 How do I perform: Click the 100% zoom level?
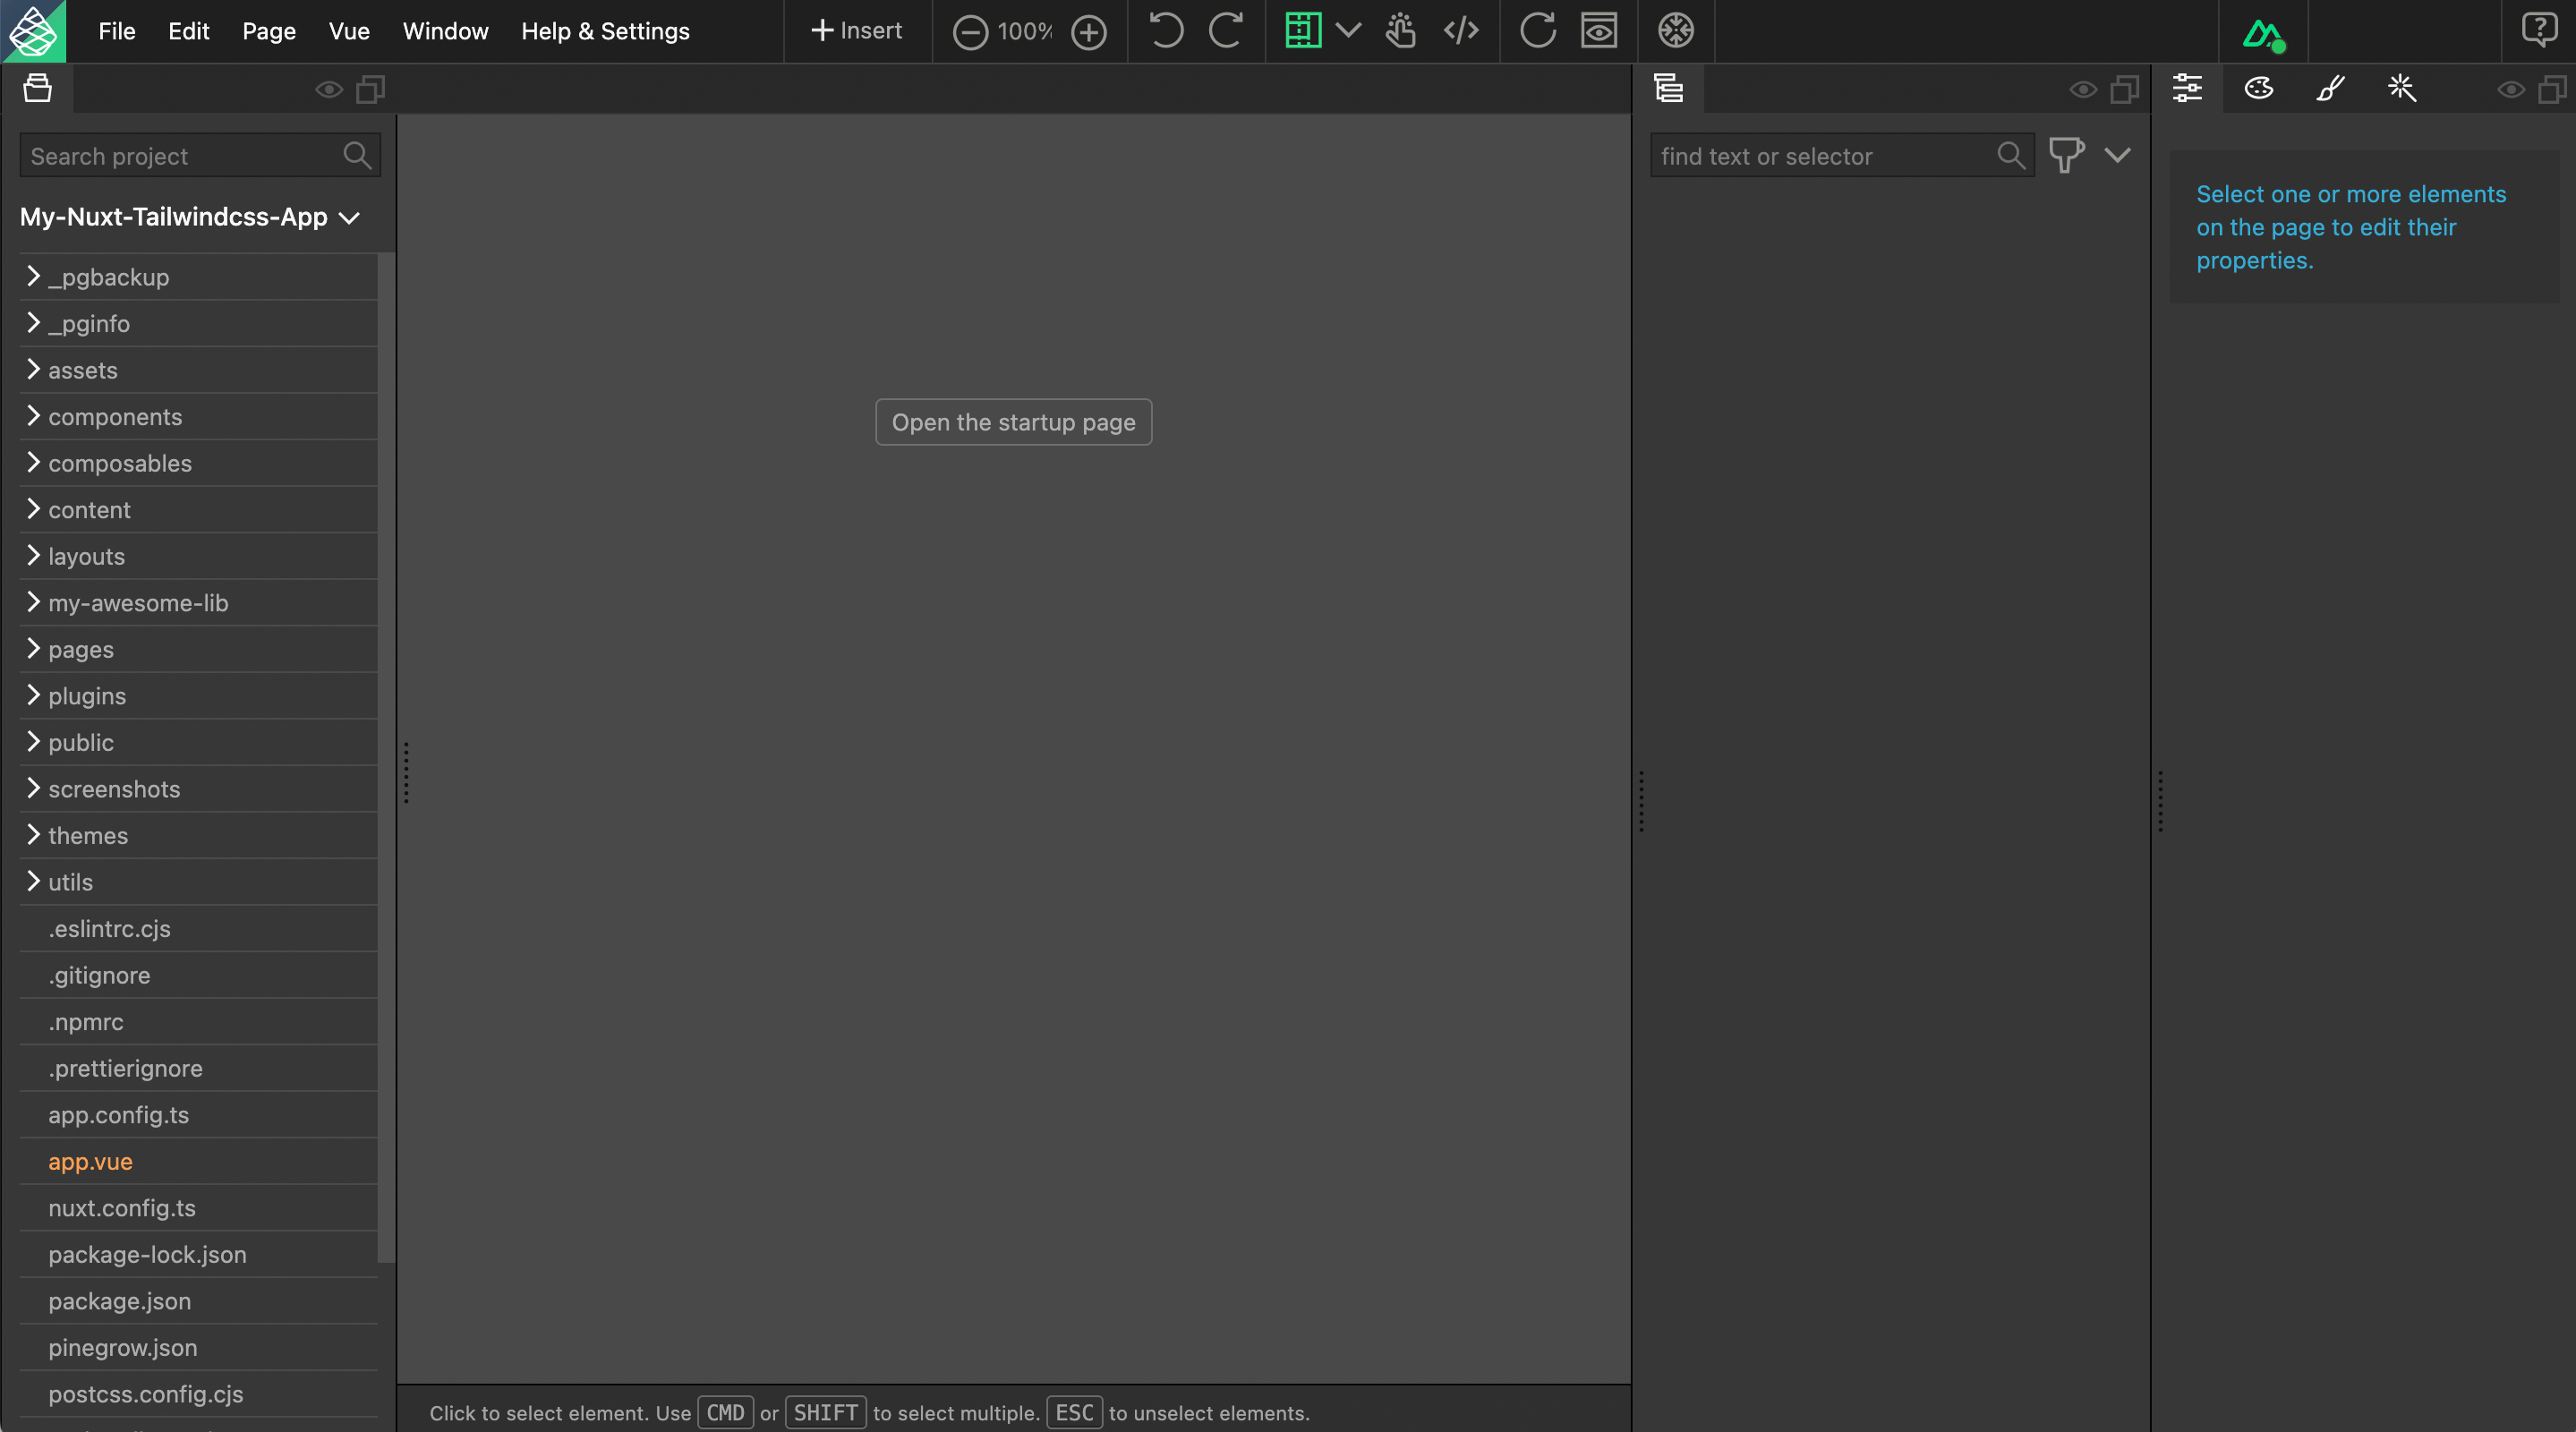click(x=1025, y=31)
